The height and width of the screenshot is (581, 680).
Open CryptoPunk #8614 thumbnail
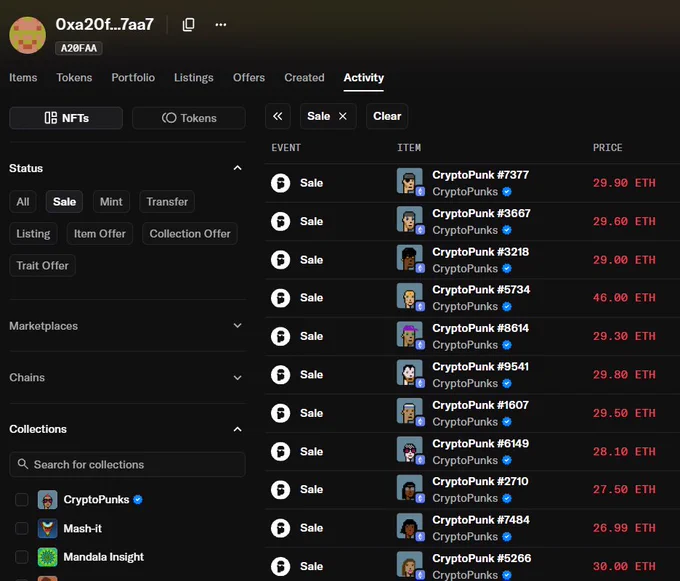click(409, 335)
